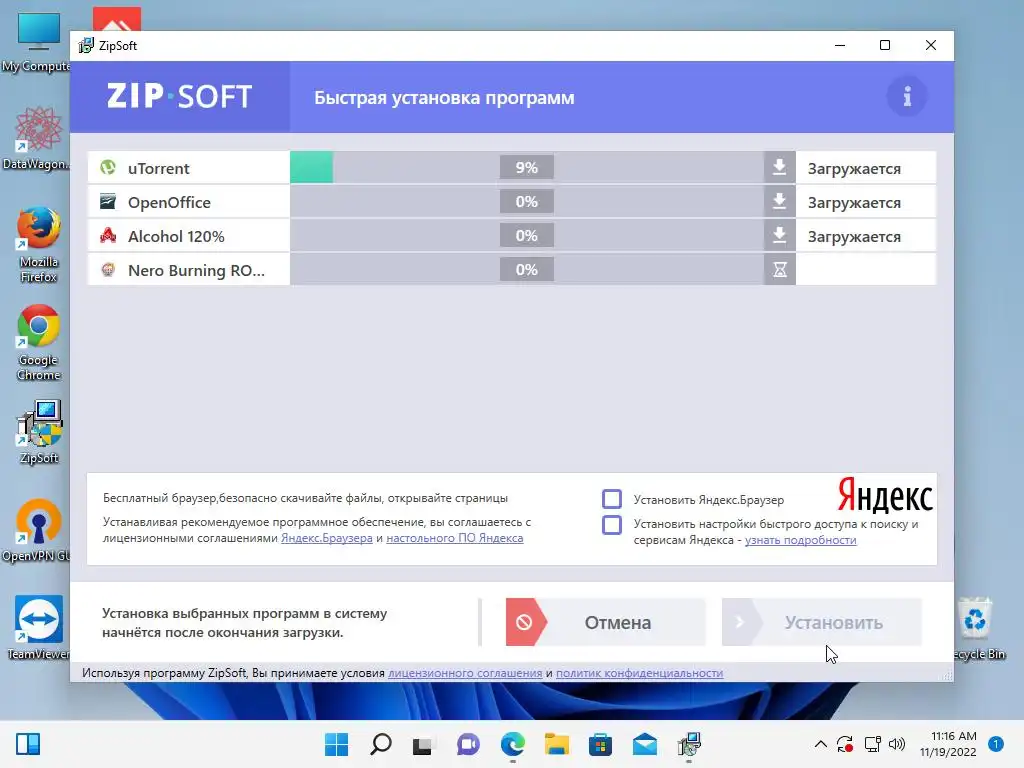Viewport: 1024px width, 768px height.
Task: Click 'Быстрая установка программ' header title
Action: tap(444, 98)
